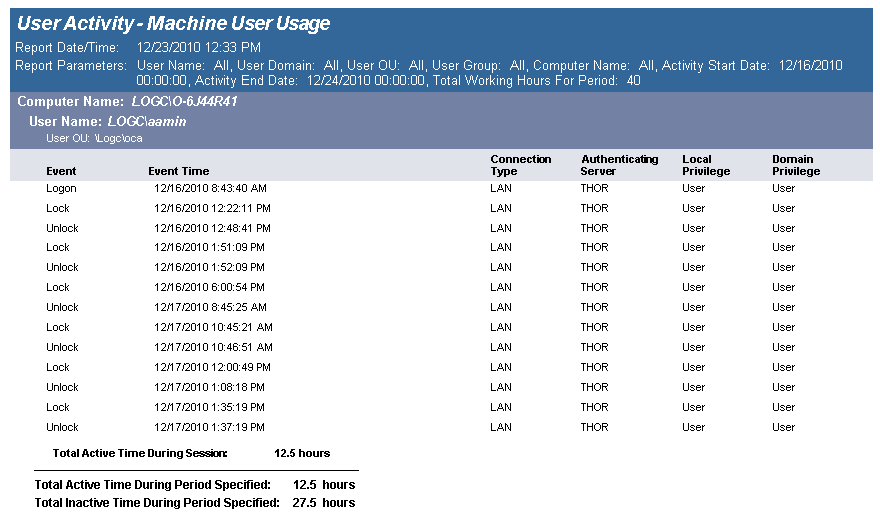This screenshot has width=880, height=520.
Task: Click the Total Inactive Time 27.5 hours value
Action: (323, 503)
